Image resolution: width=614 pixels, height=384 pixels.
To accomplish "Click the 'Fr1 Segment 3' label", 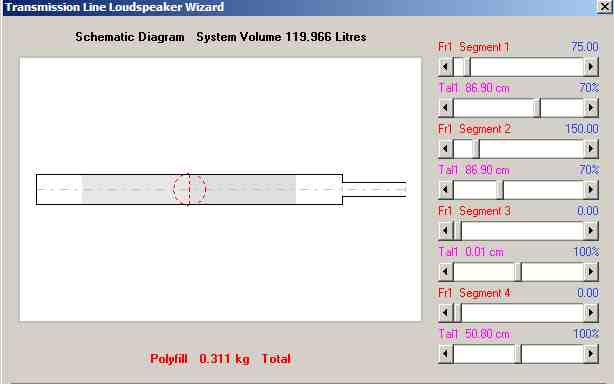I will (474, 211).
